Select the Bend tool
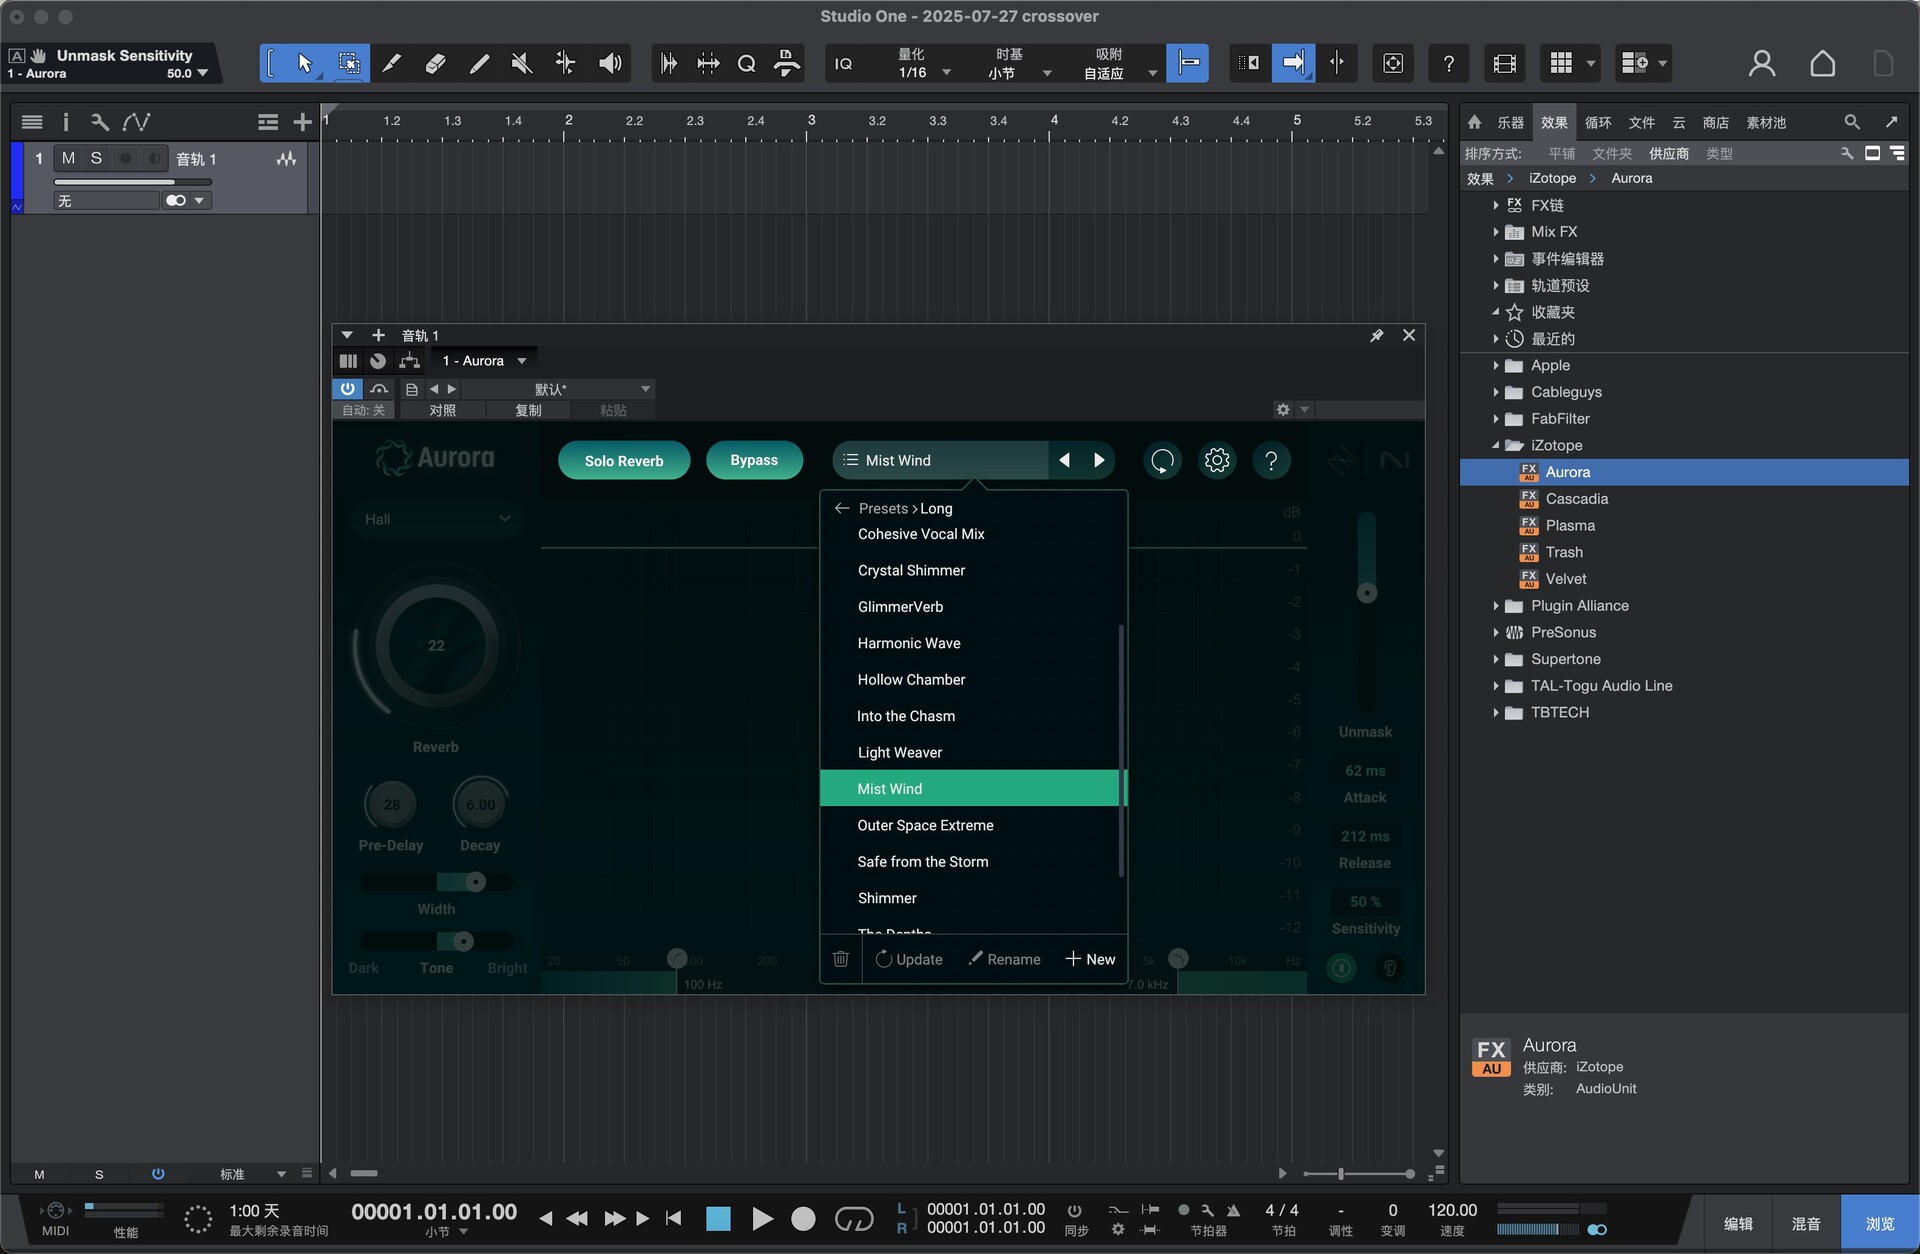The image size is (1920, 1254). tap(565, 64)
